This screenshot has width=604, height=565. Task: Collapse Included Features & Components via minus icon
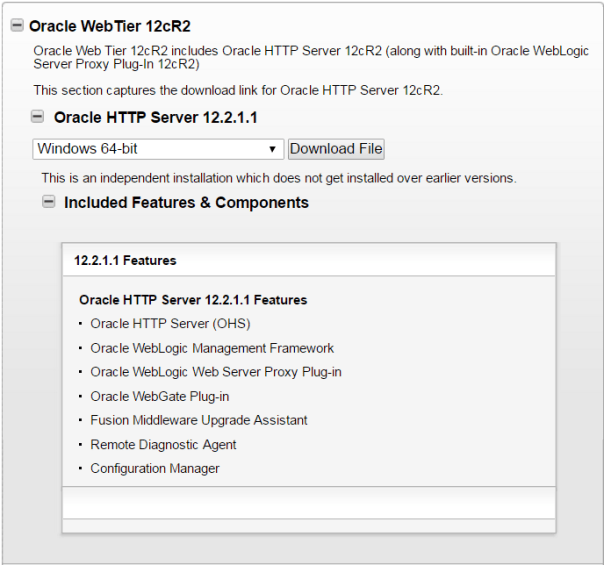[48, 202]
